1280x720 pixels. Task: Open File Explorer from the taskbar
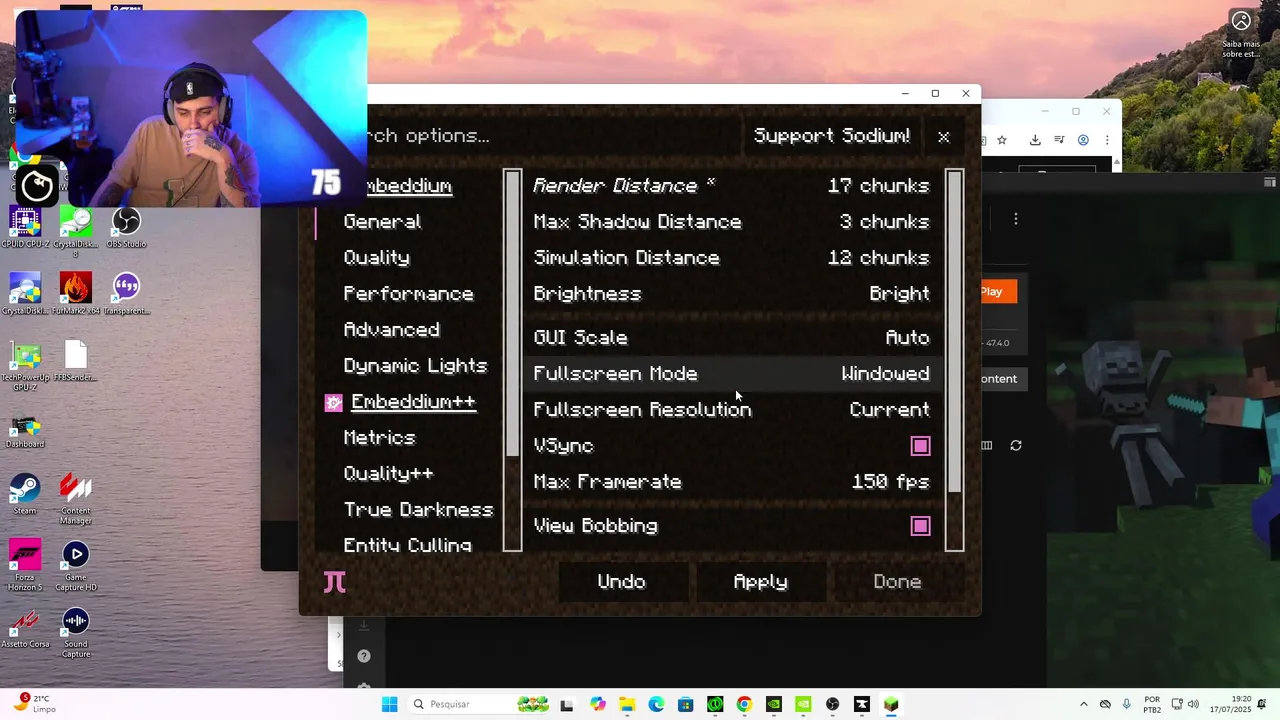pyautogui.click(x=626, y=704)
